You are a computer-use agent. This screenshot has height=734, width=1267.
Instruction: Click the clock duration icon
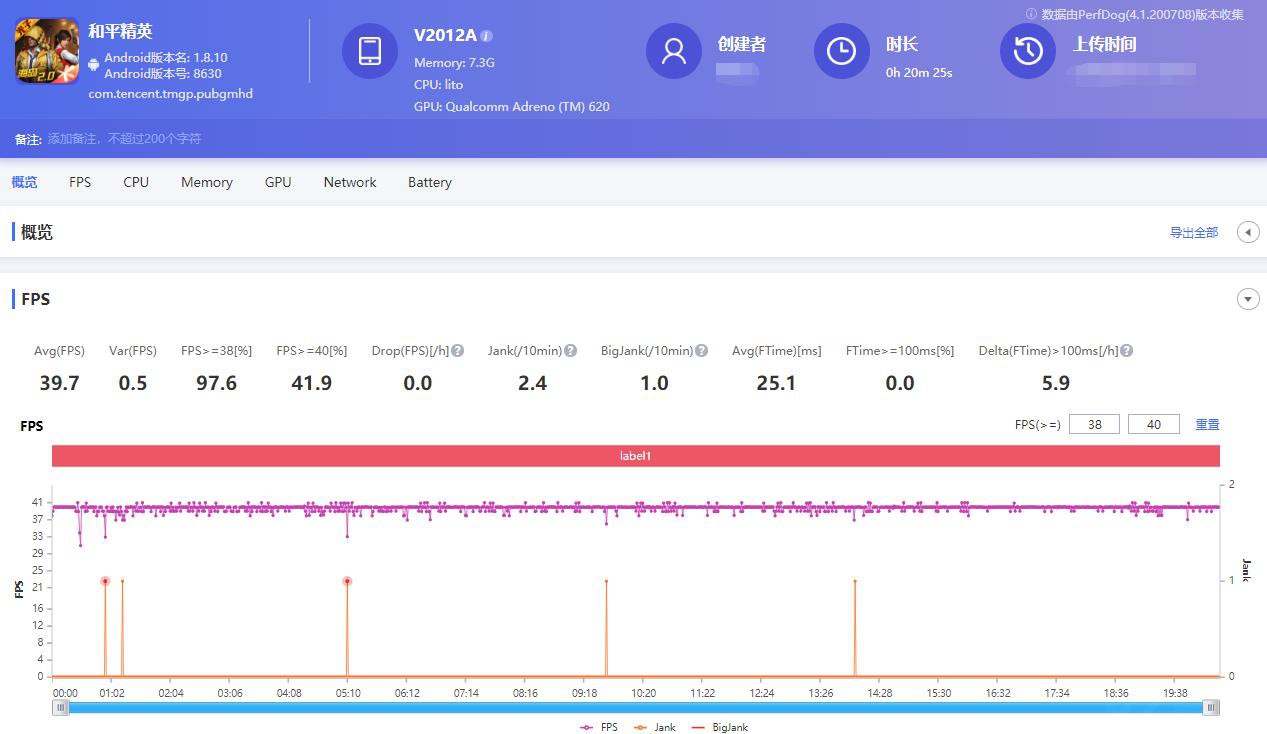[x=841, y=51]
